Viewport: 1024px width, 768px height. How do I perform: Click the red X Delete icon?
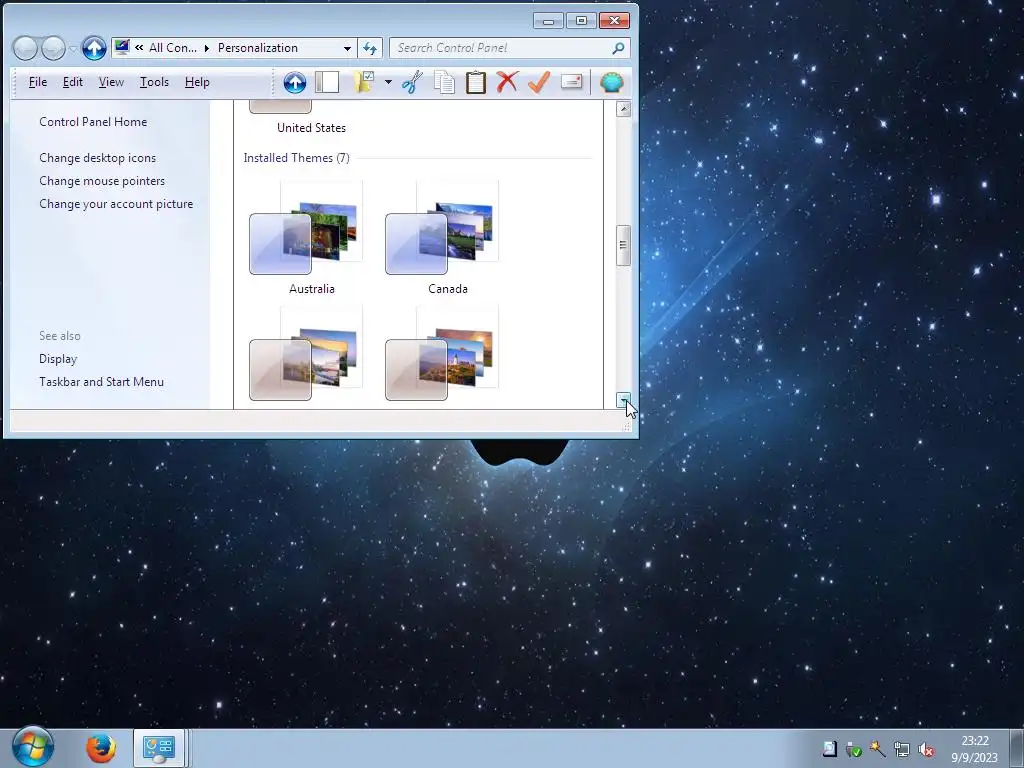507,82
